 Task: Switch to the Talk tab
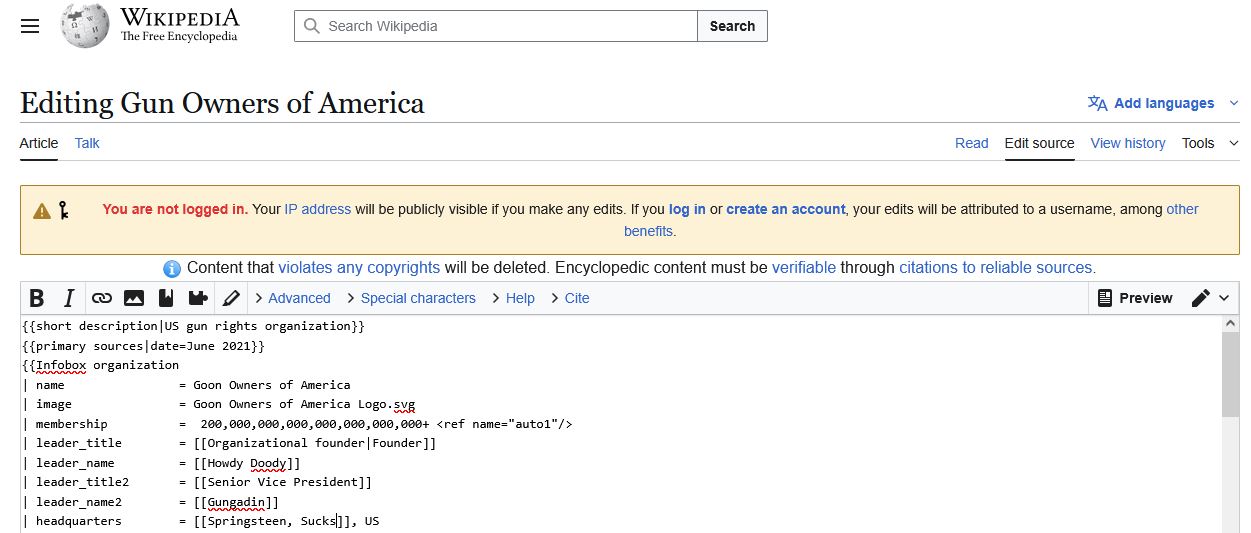(87, 143)
